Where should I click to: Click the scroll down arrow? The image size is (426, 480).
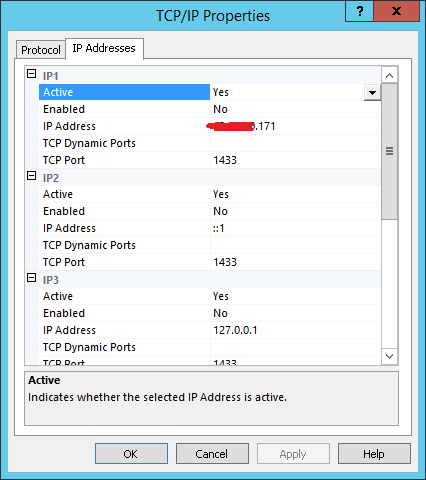389,356
